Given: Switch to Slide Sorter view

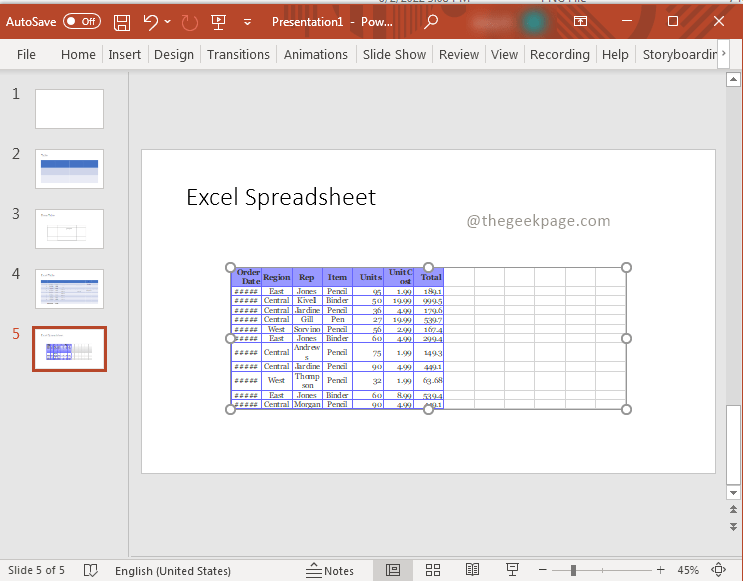Looking at the screenshot, I should [433, 570].
